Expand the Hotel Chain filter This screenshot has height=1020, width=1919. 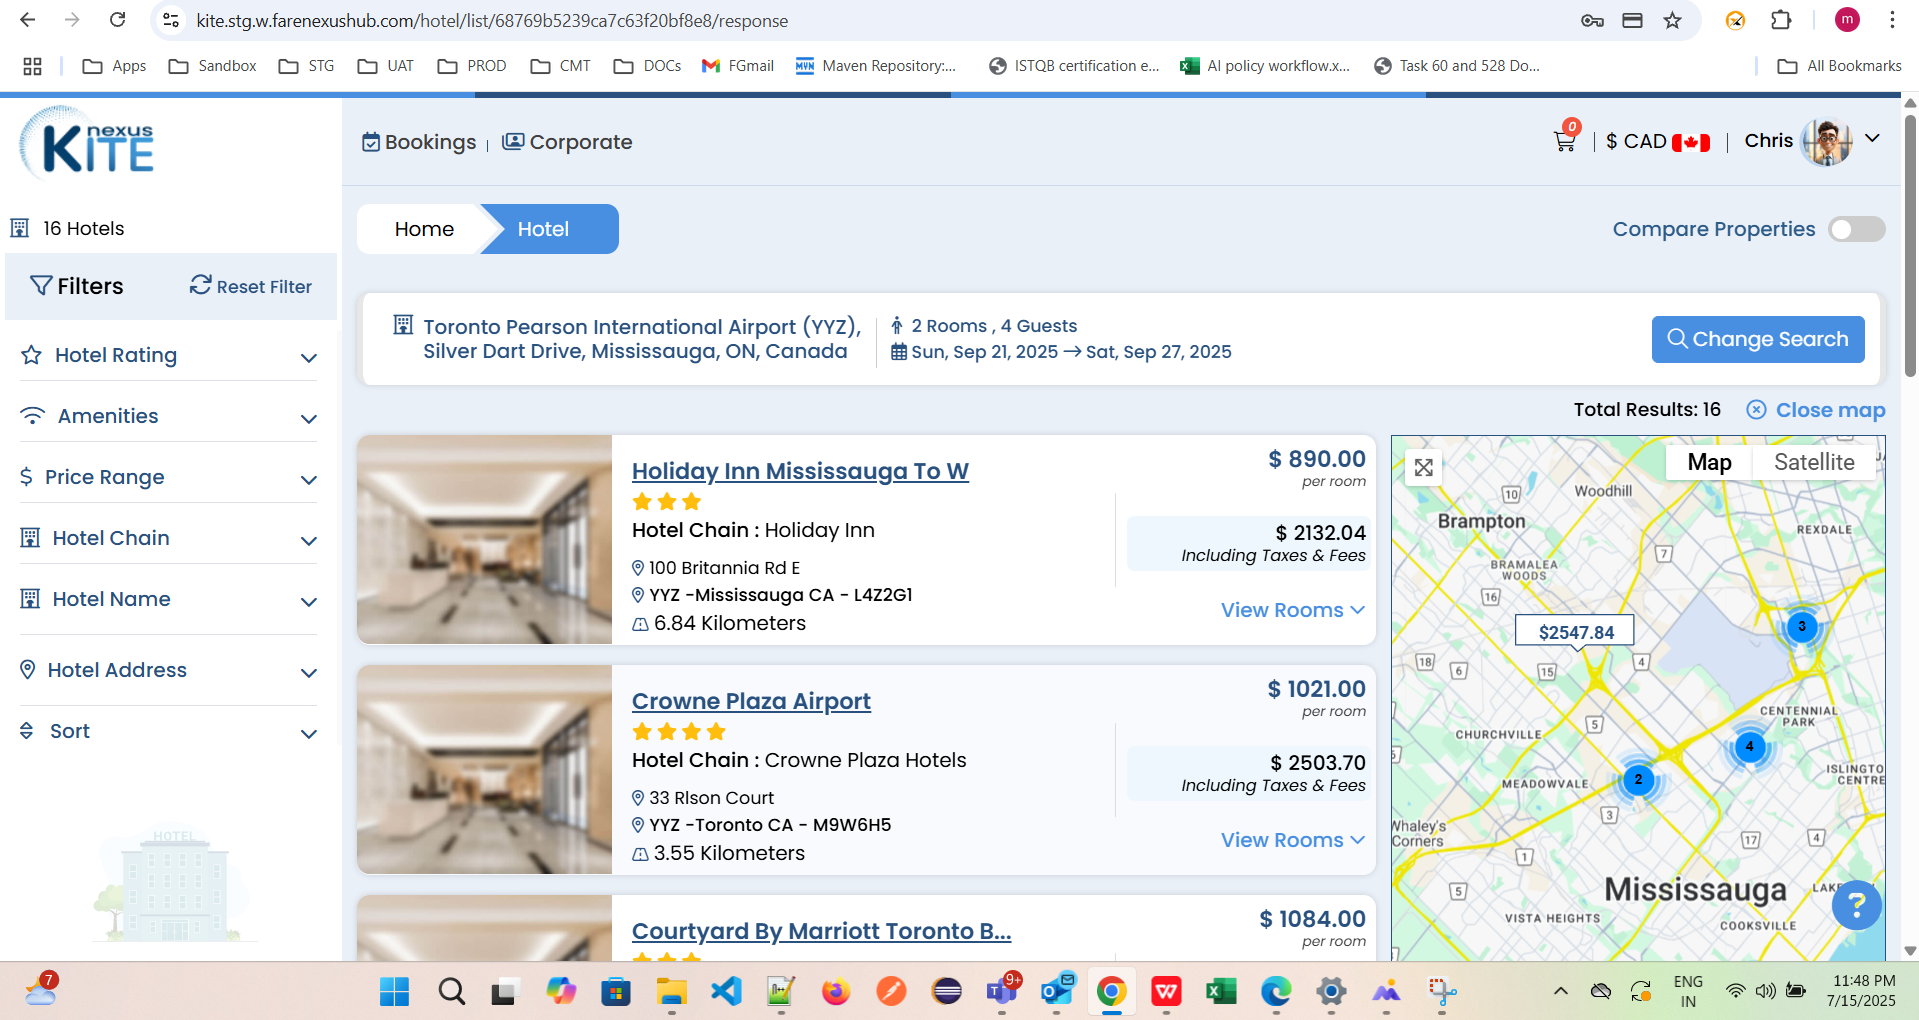coord(169,539)
